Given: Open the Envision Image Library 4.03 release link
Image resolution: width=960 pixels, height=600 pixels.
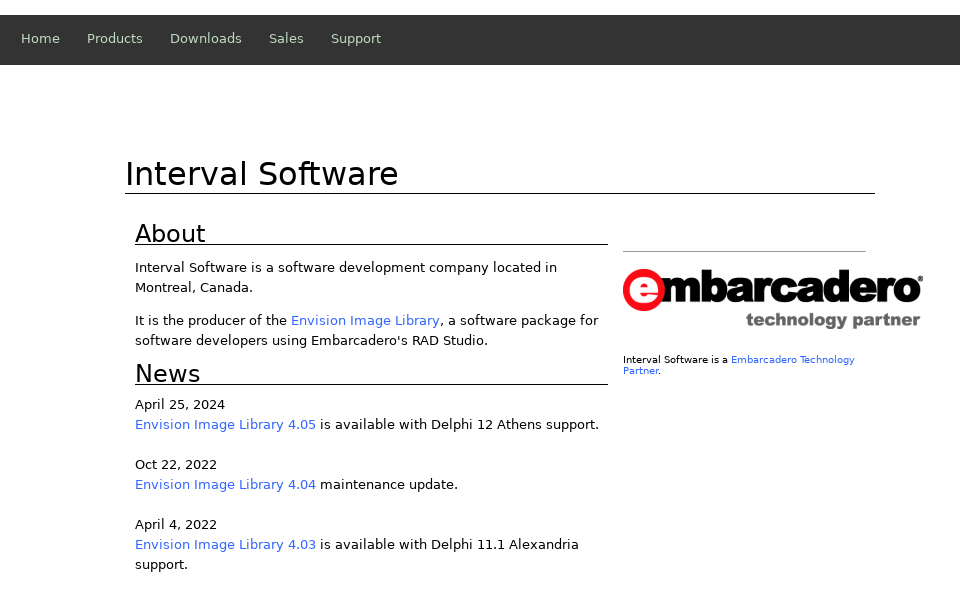Looking at the screenshot, I should [225, 544].
